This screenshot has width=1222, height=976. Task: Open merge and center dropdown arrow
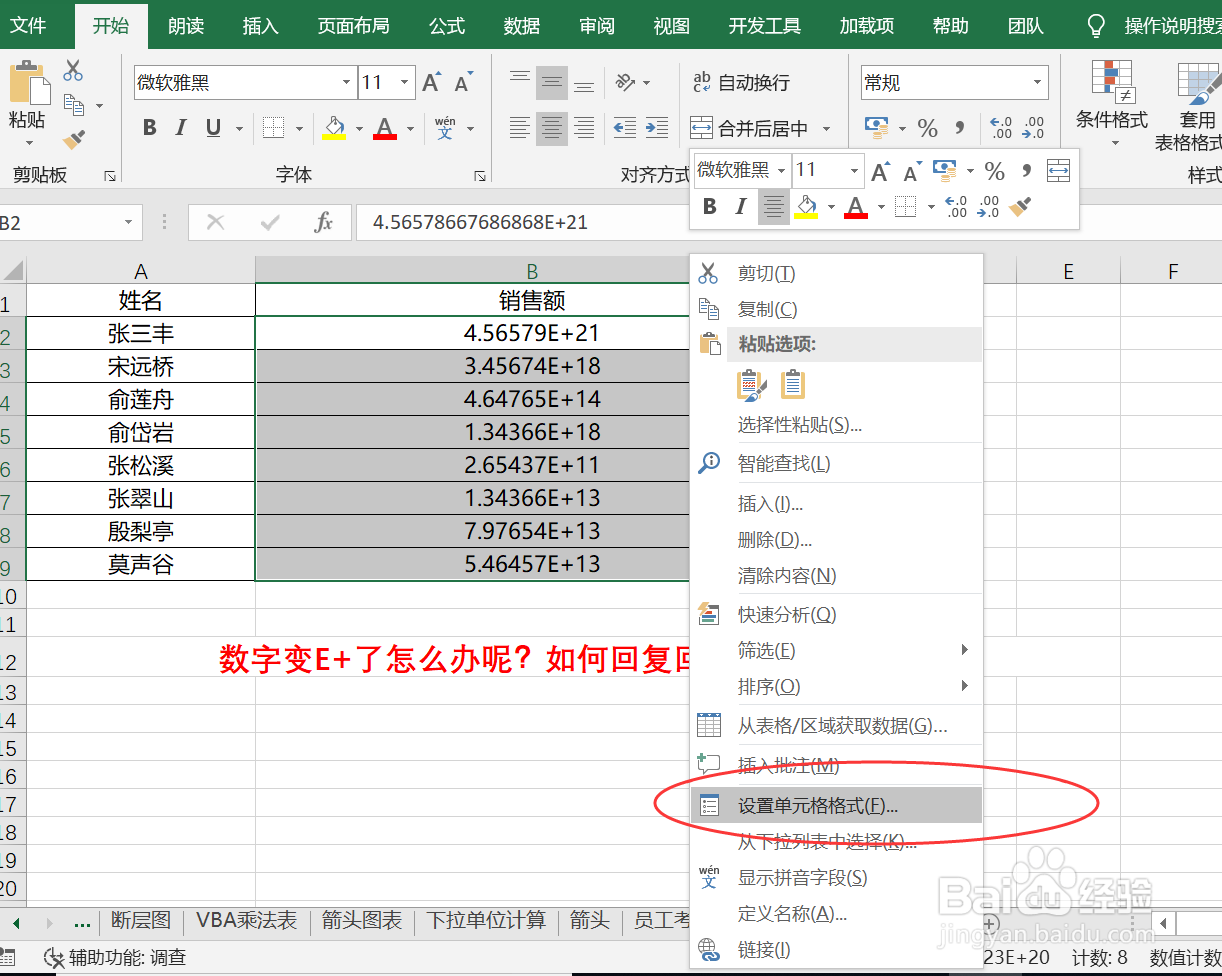pyautogui.click(x=826, y=129)
